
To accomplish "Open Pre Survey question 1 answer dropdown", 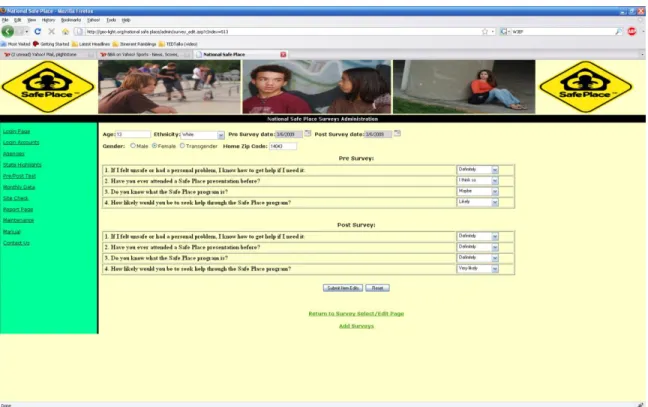I will click(x=478, y=169).
